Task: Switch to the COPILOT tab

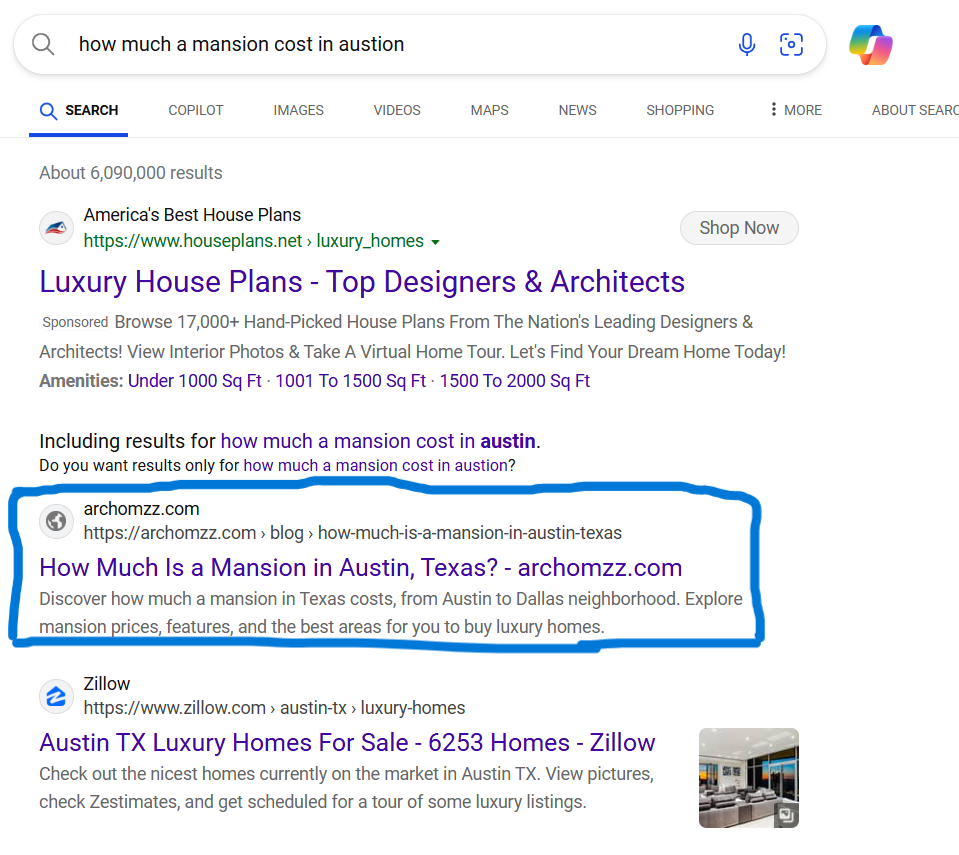Action: (196, 110)
